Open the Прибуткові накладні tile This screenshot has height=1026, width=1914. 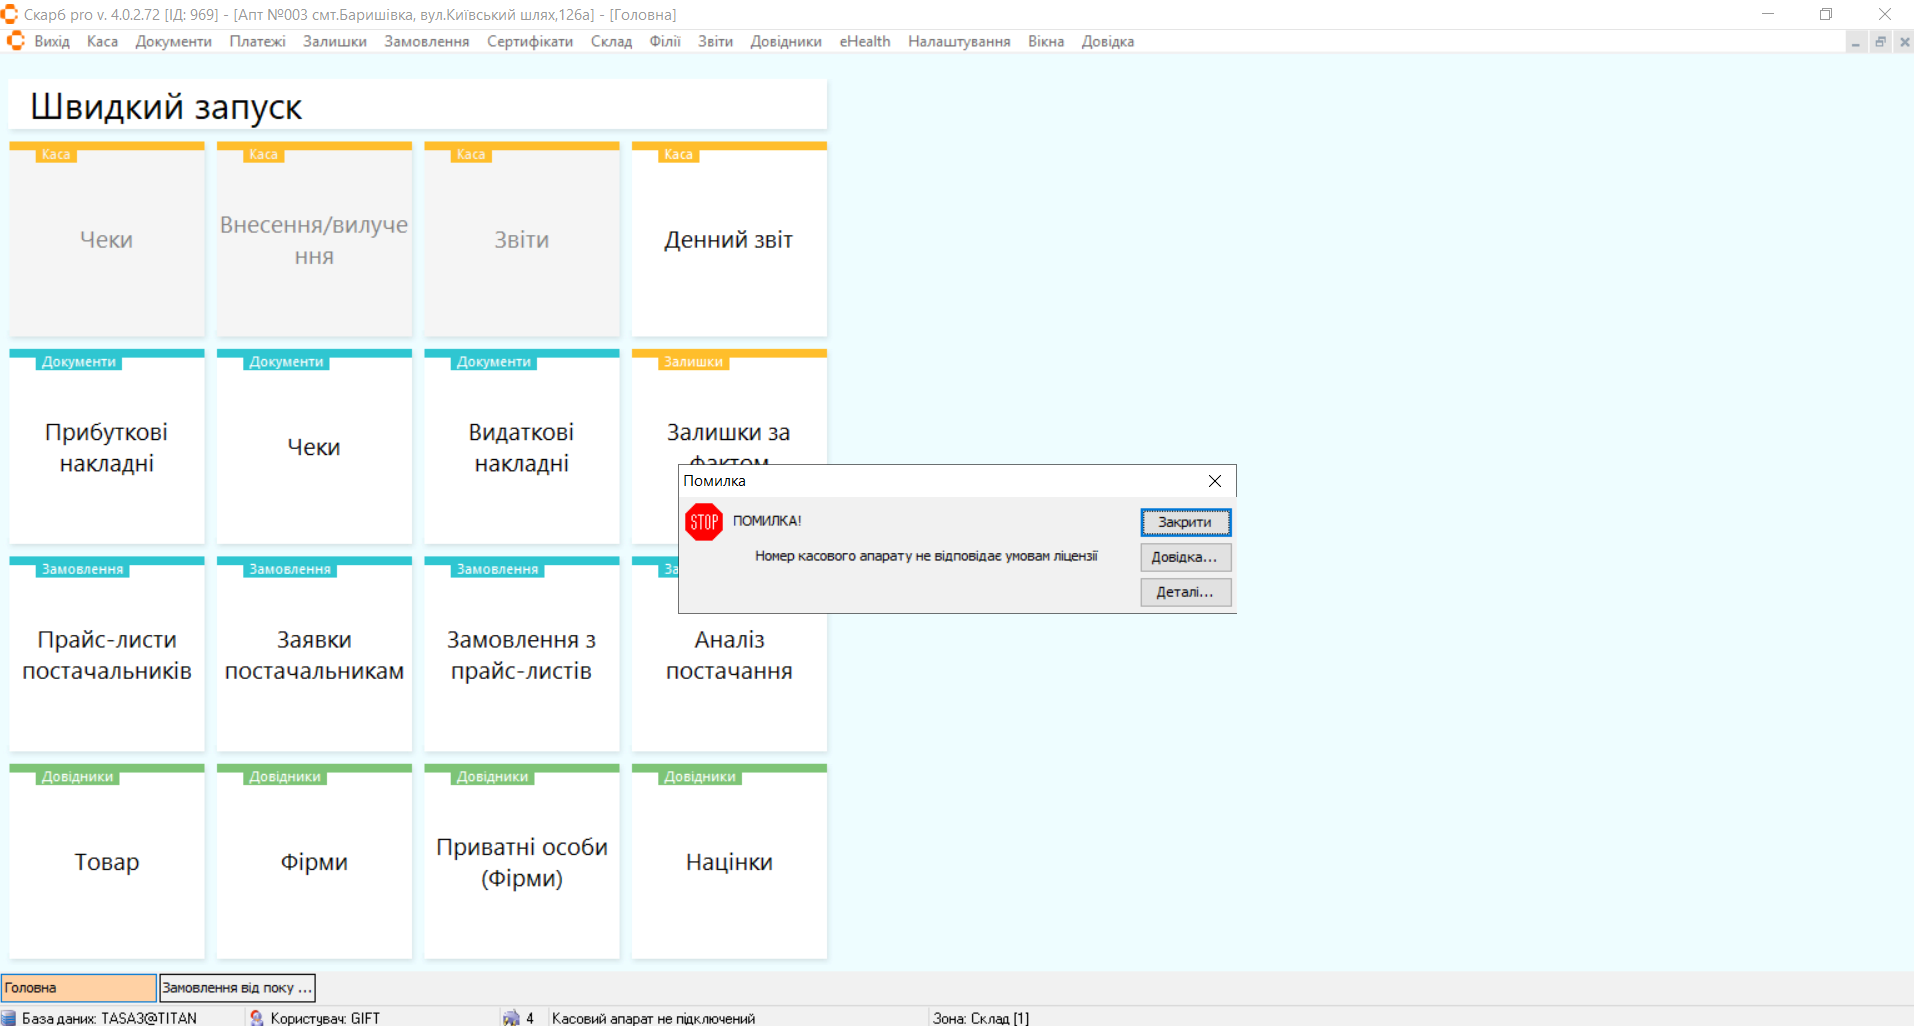click(x=107, y=448)
